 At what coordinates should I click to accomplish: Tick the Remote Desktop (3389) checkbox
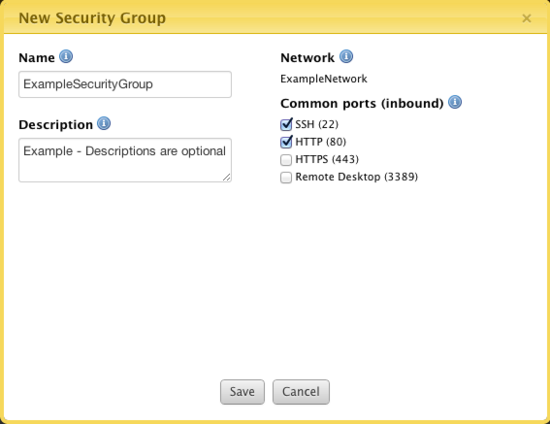(286, 177)
